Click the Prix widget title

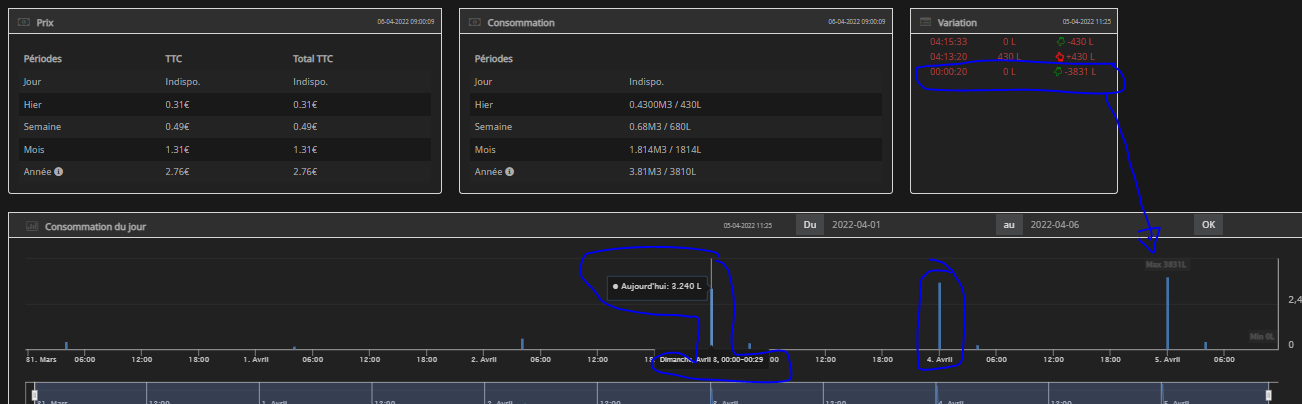pos(45,22)
